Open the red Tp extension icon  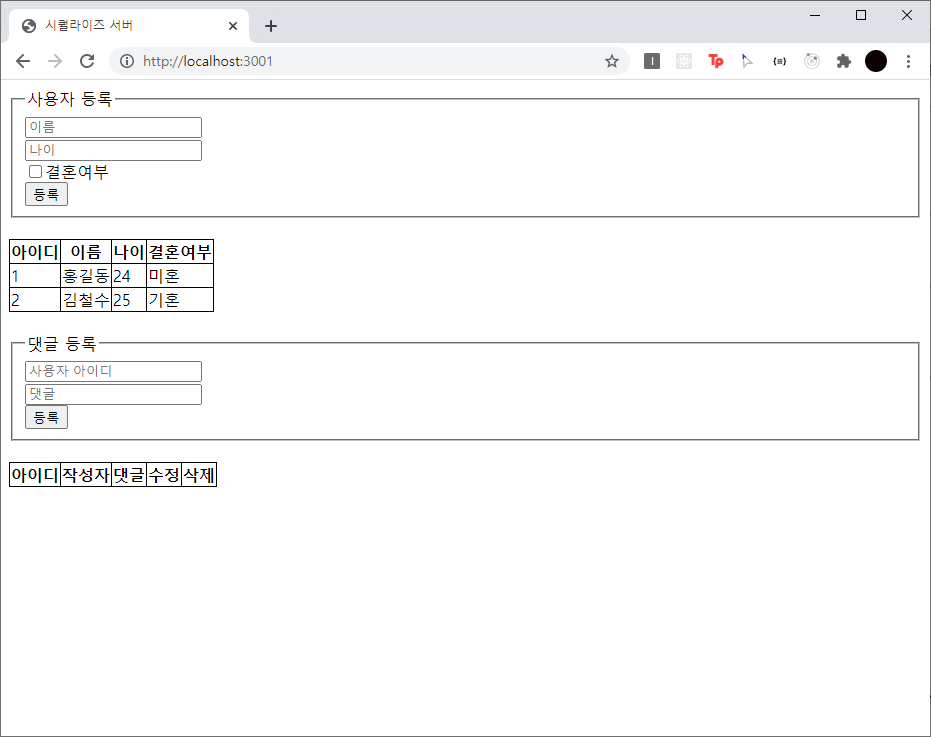point(716,61)
